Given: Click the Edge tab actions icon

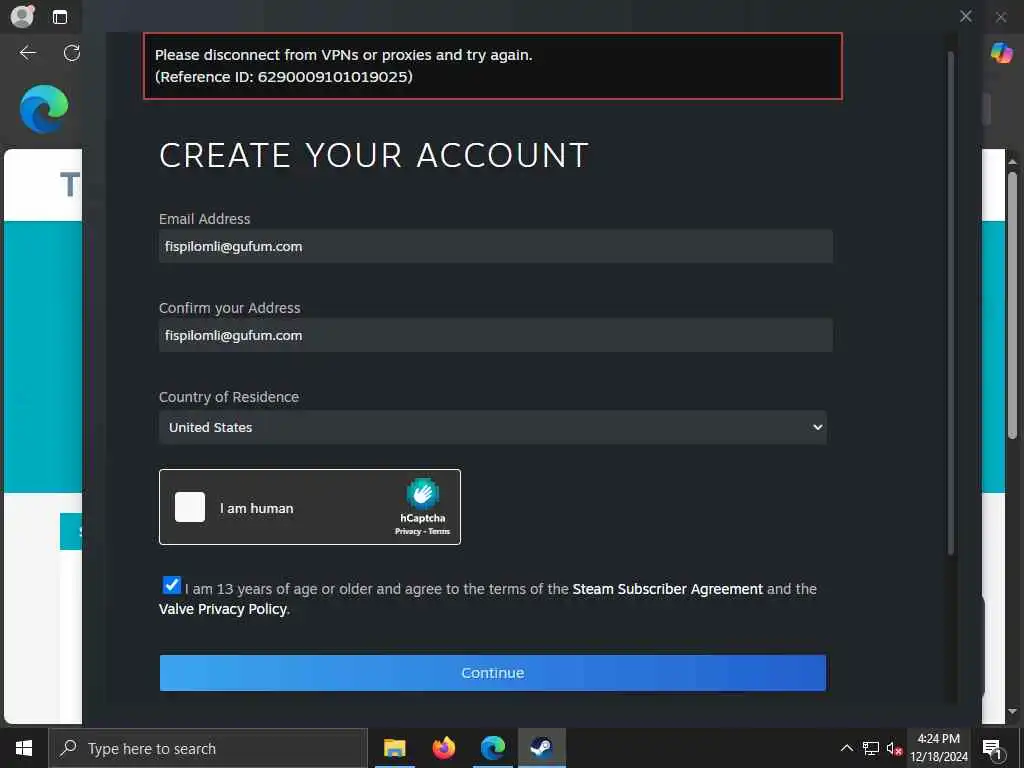Looking at the screenshot, I should click(x=59, y=17).
